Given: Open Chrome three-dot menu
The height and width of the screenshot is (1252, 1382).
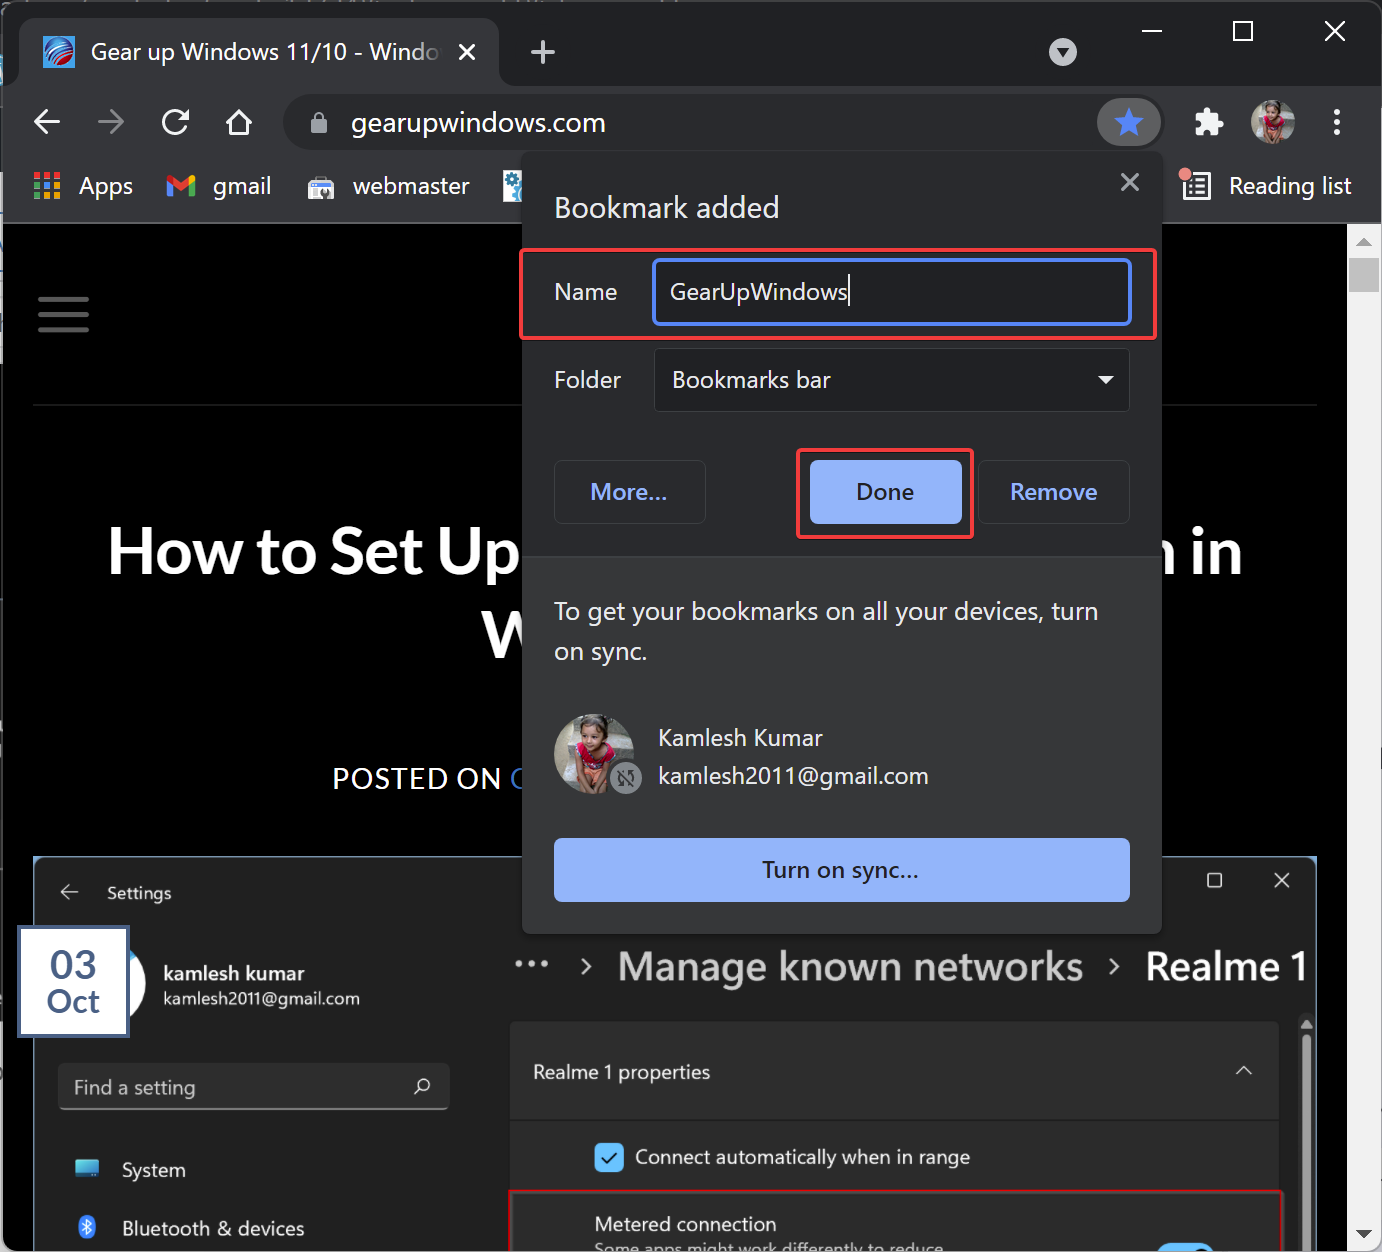Looking at the screenshot, I should click(1337, 122).
